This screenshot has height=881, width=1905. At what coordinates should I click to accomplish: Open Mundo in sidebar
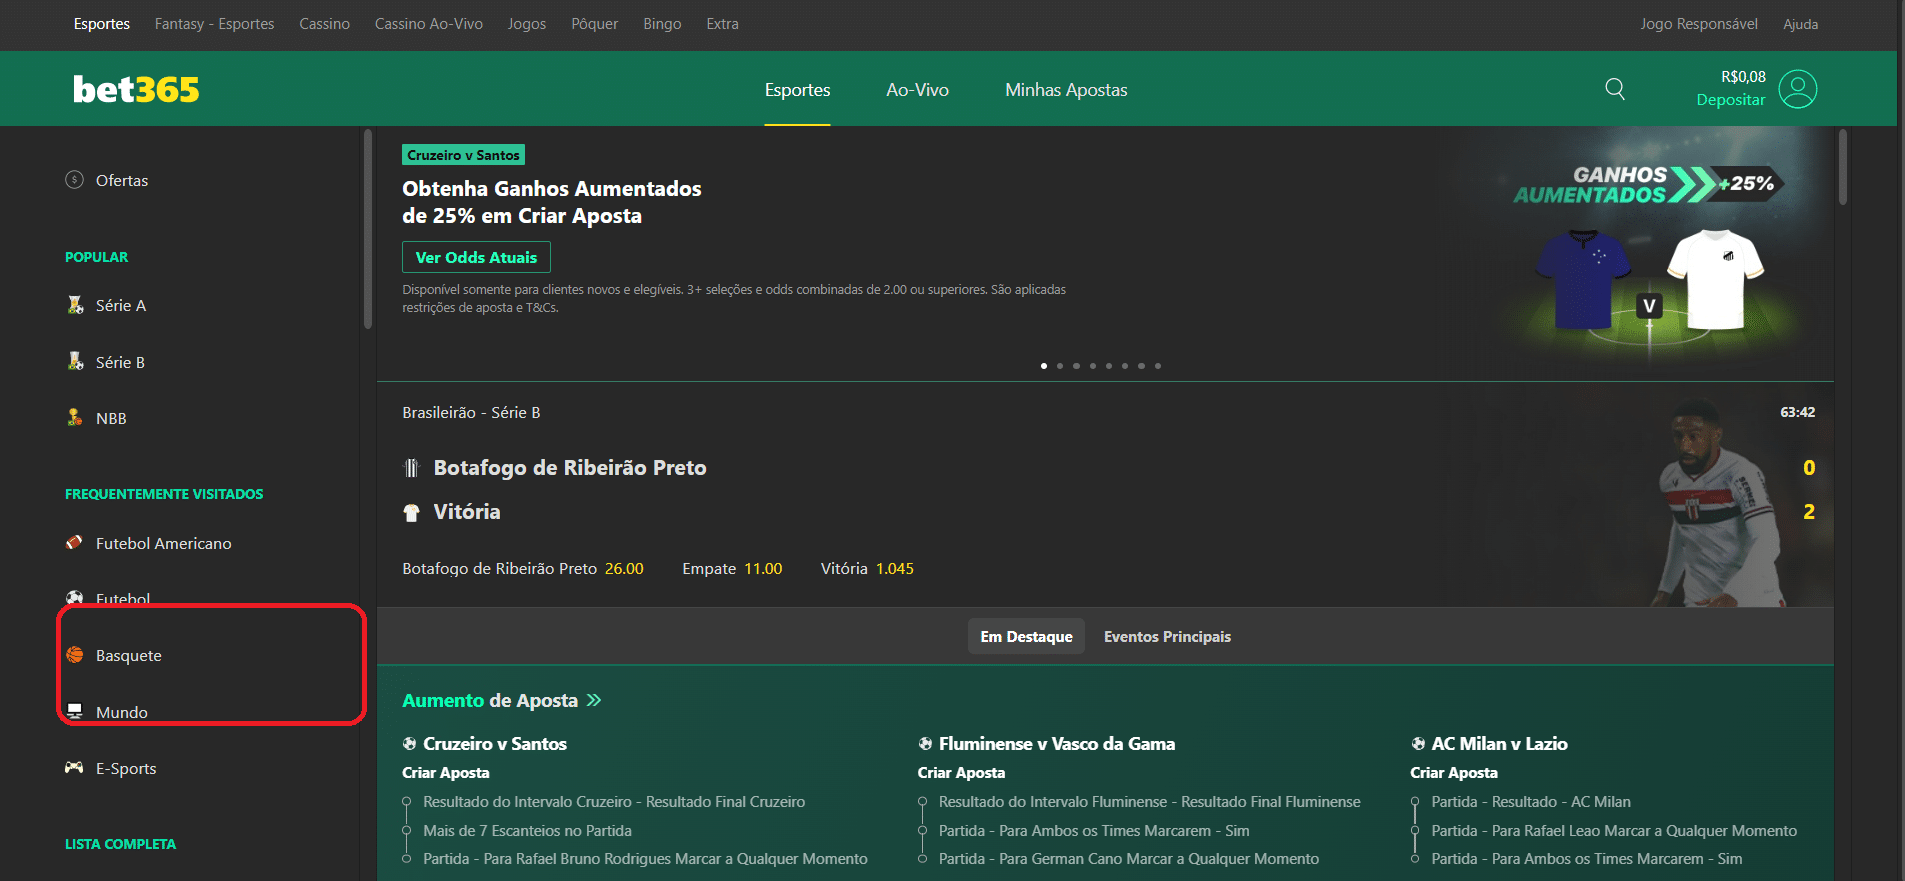(x=122, y=712)
